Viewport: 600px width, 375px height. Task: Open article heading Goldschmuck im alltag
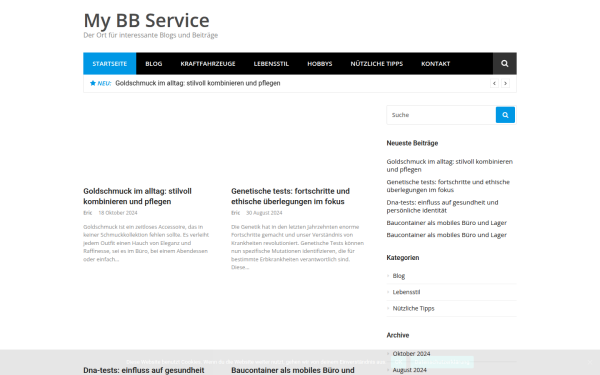click(137, 196)
